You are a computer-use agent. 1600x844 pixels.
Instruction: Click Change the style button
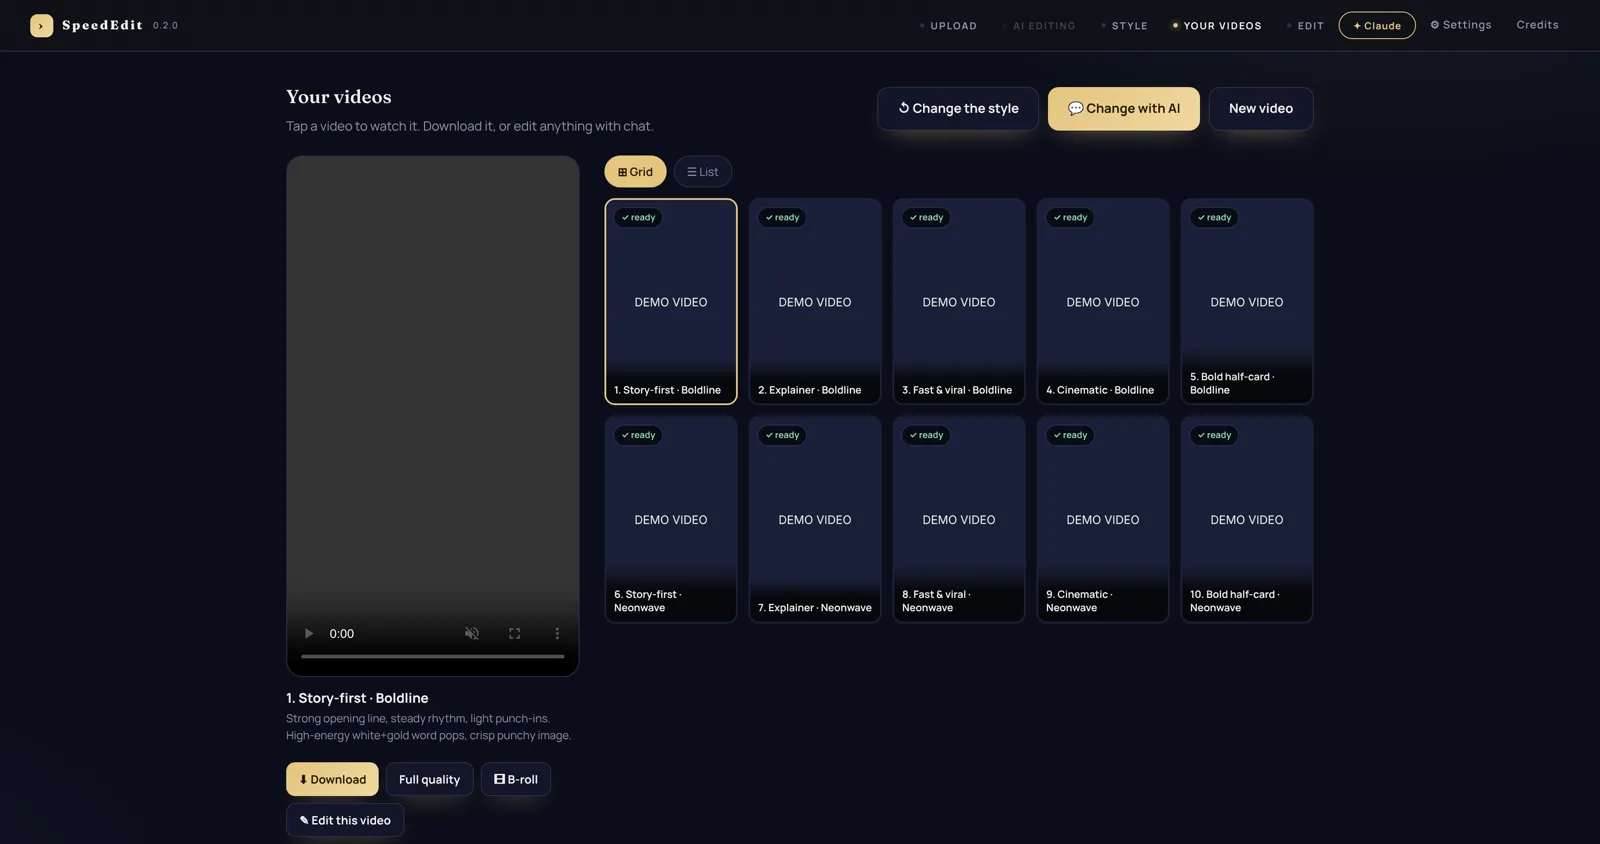(x=958, y=108)
